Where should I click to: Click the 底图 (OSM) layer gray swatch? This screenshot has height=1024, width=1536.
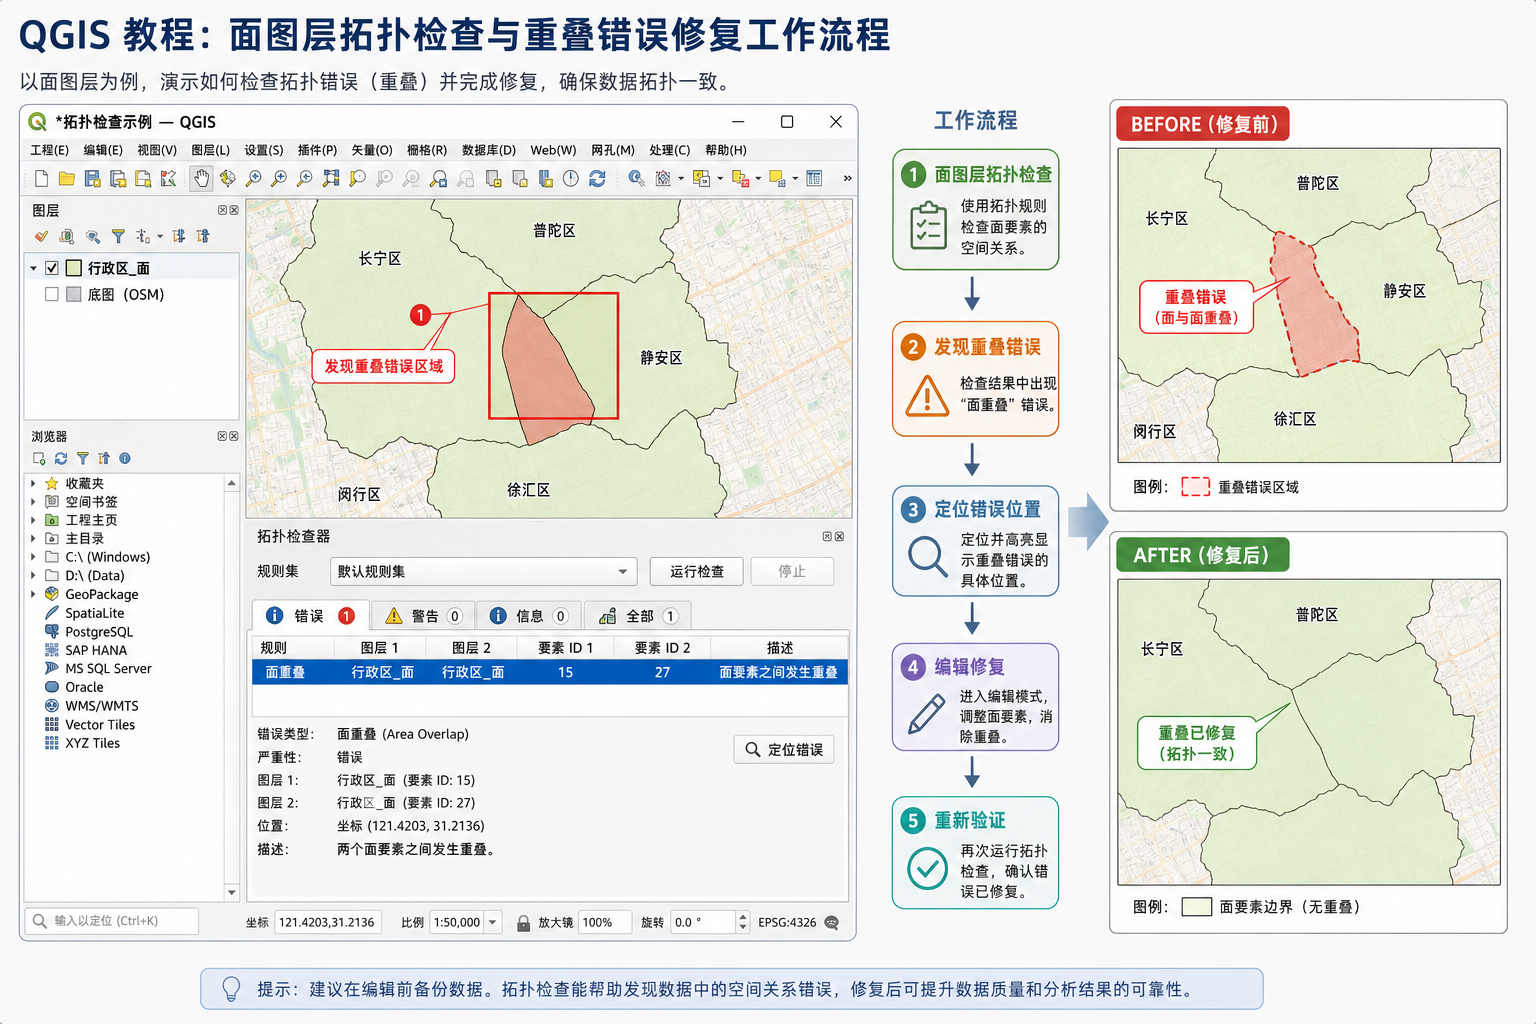click(x=73, y=294)
